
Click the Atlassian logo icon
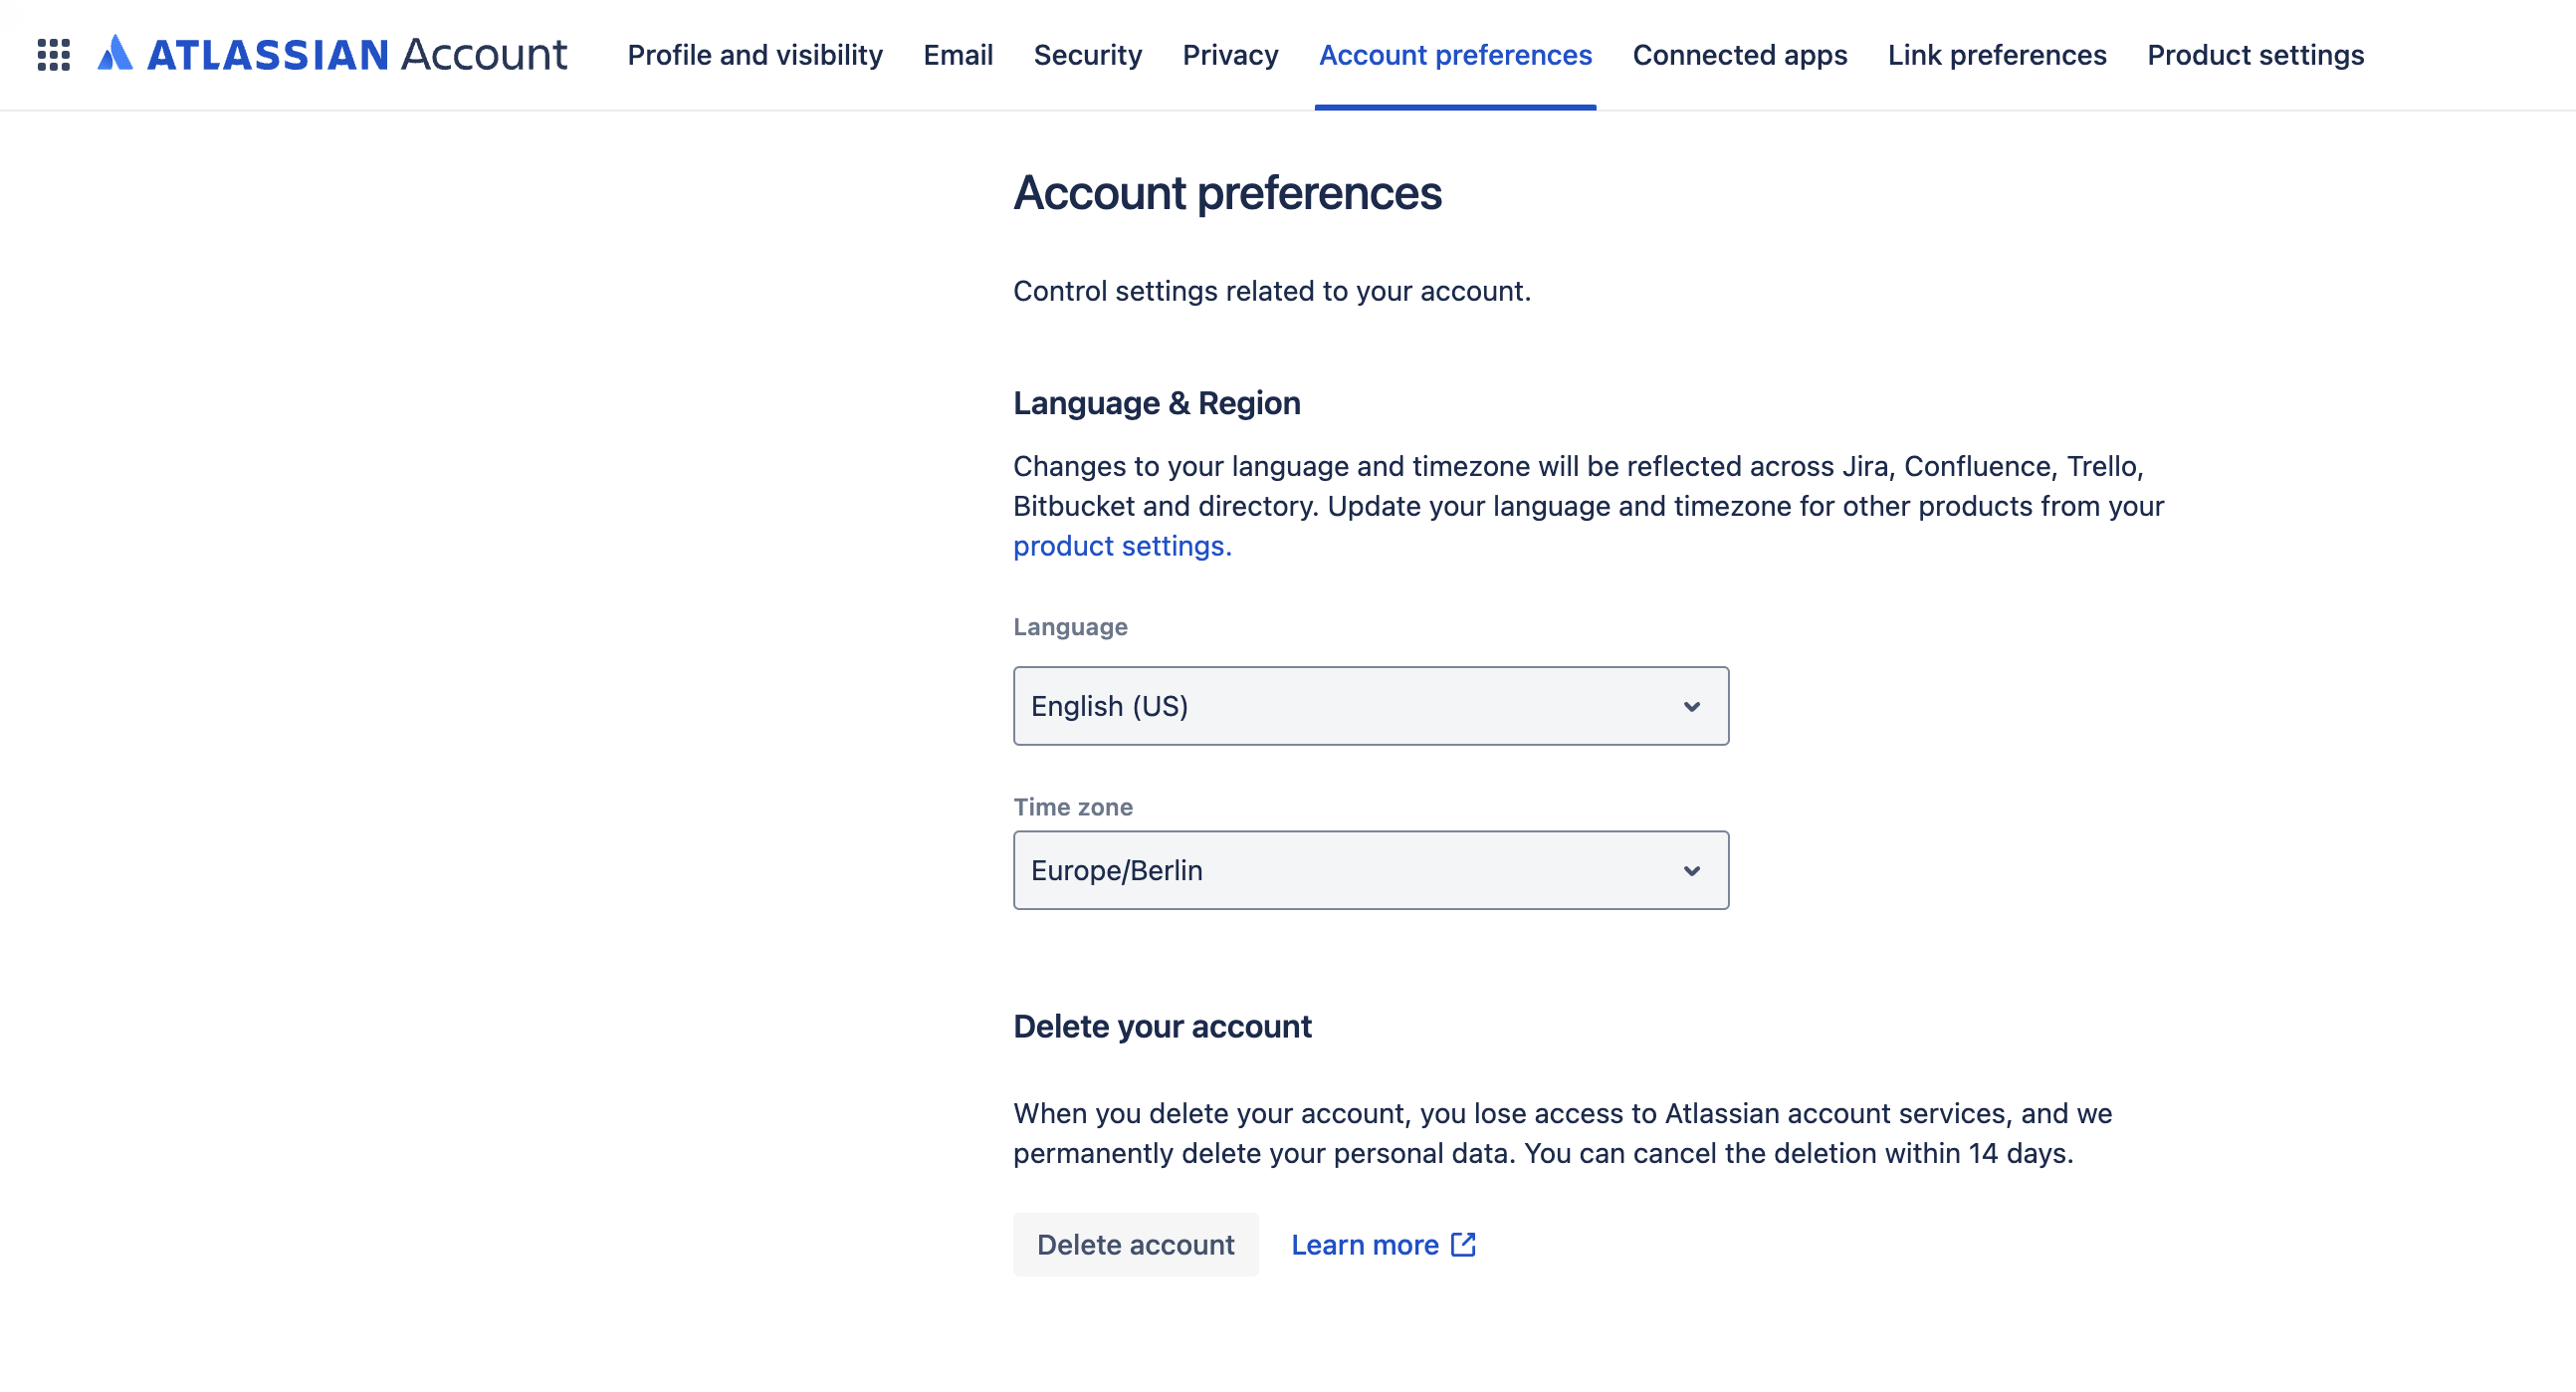(x=115, y=54)
